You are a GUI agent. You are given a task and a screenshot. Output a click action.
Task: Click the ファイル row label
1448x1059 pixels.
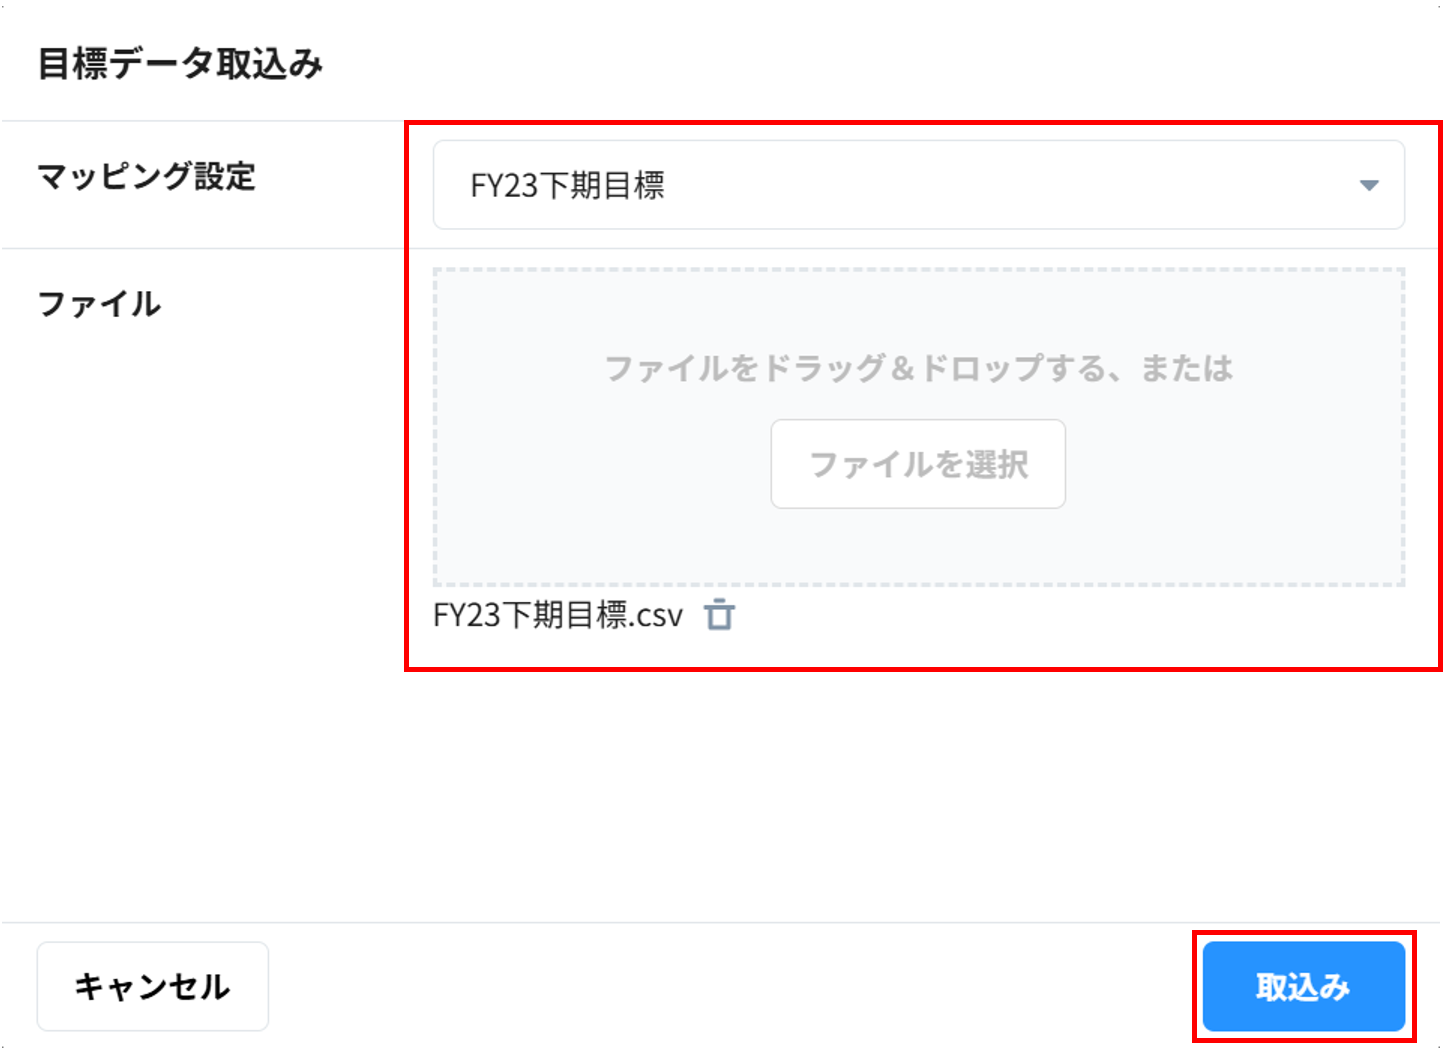click(x=99, y=304)
